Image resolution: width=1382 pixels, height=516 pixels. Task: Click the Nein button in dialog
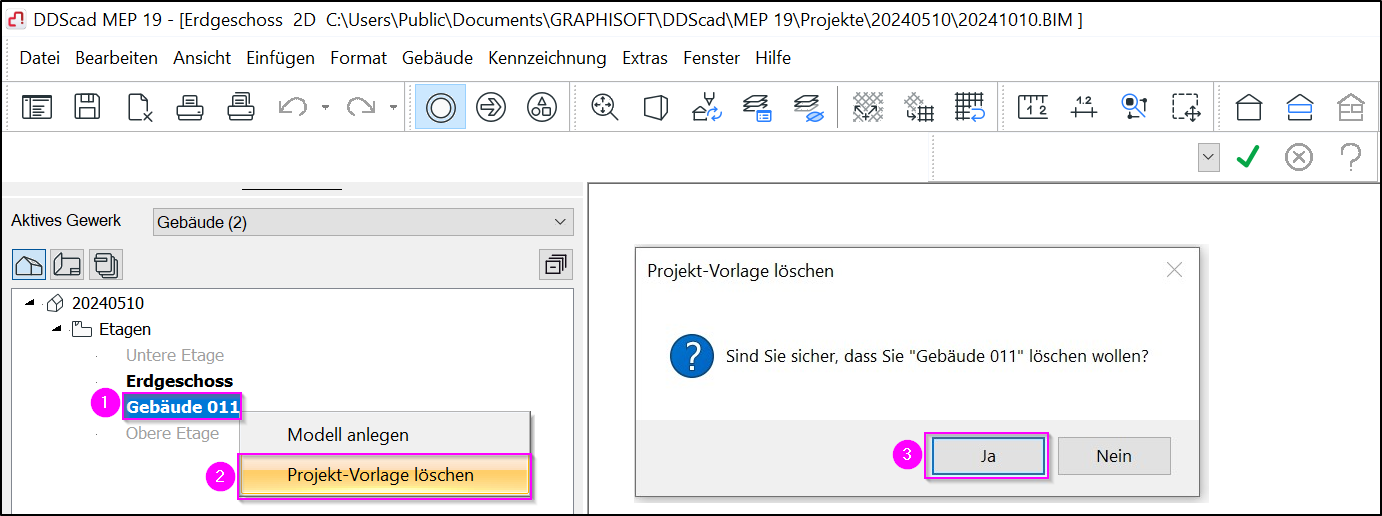[x=1114, y=456]
